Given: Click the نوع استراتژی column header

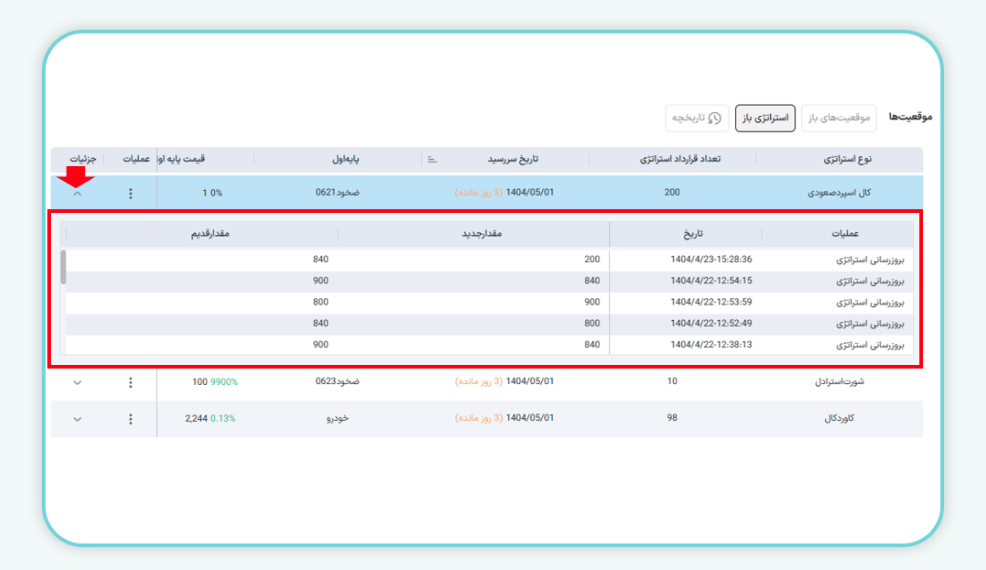Looking at the screenshot, I should [846, 160].
